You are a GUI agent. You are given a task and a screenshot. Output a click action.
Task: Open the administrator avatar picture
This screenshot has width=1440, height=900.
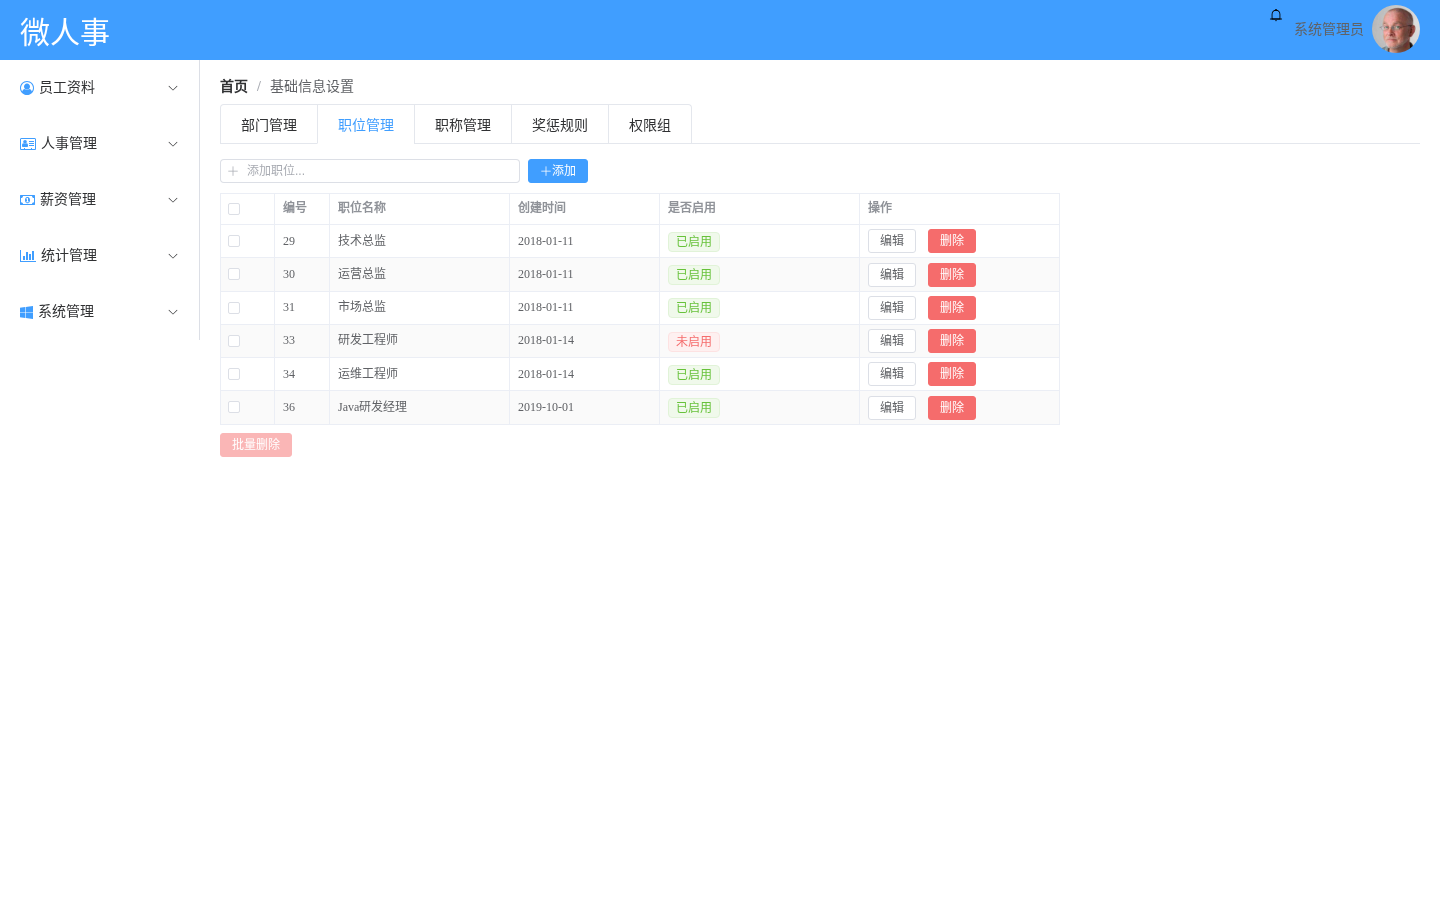point(1396,30)
